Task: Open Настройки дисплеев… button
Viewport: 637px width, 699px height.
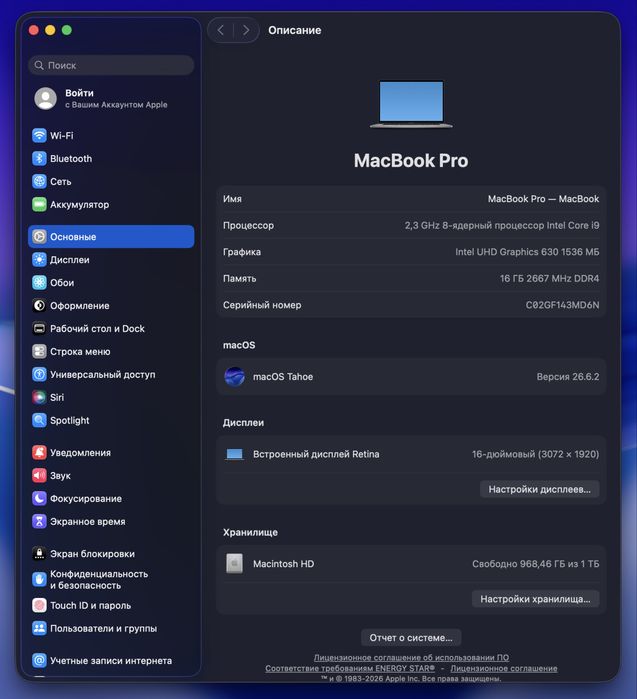Action: 539,489
